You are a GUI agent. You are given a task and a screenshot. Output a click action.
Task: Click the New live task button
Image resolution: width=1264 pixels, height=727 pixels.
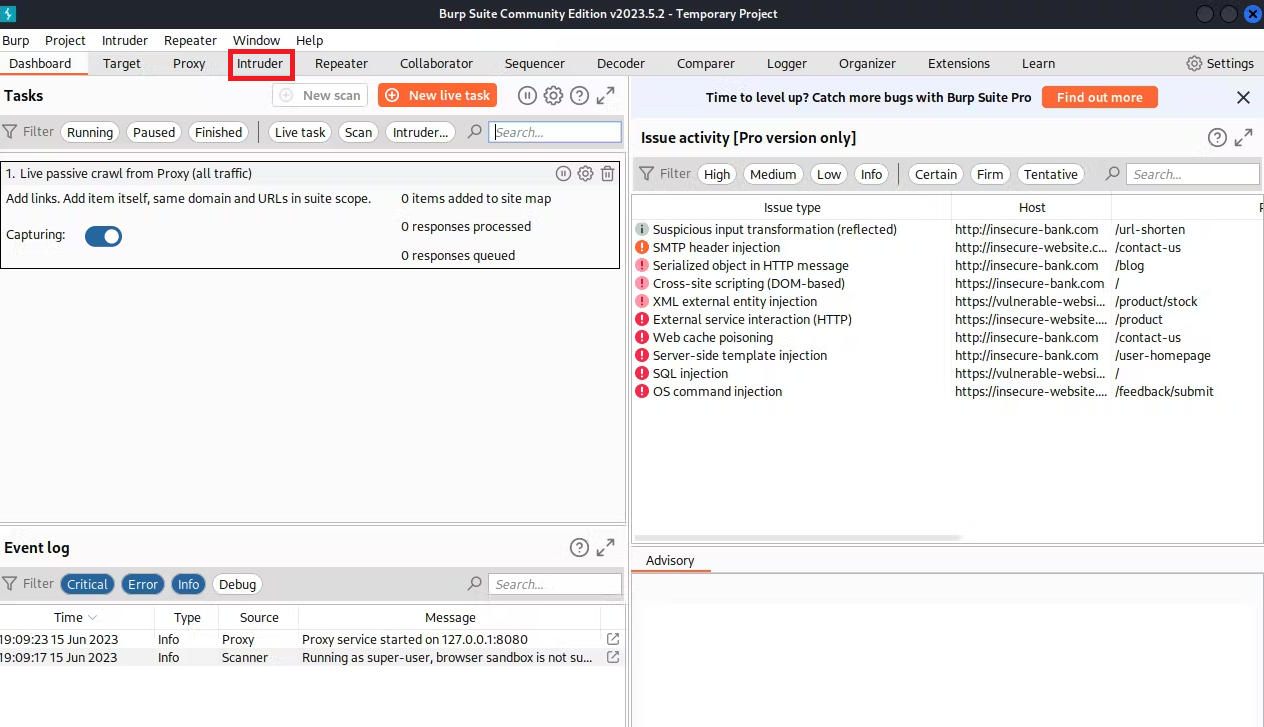(437, 95)
